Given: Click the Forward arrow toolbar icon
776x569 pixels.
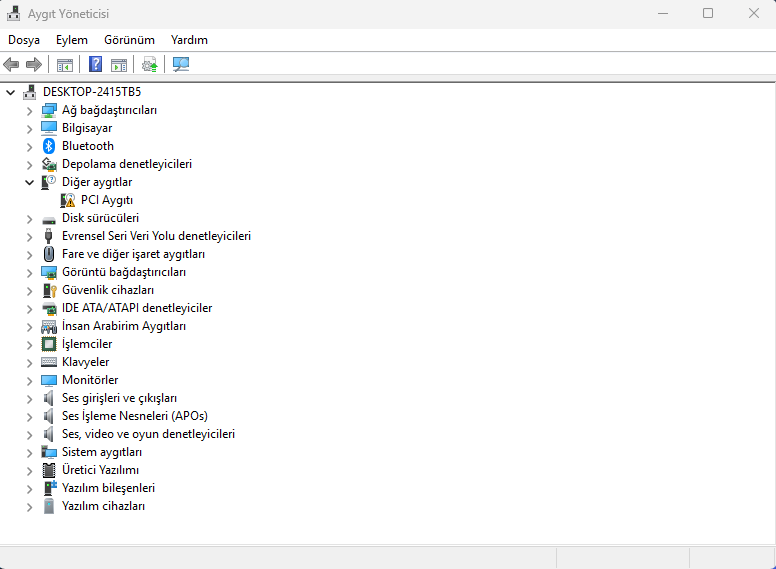Looking at the screenshot, I should click(x=34, y=64).
